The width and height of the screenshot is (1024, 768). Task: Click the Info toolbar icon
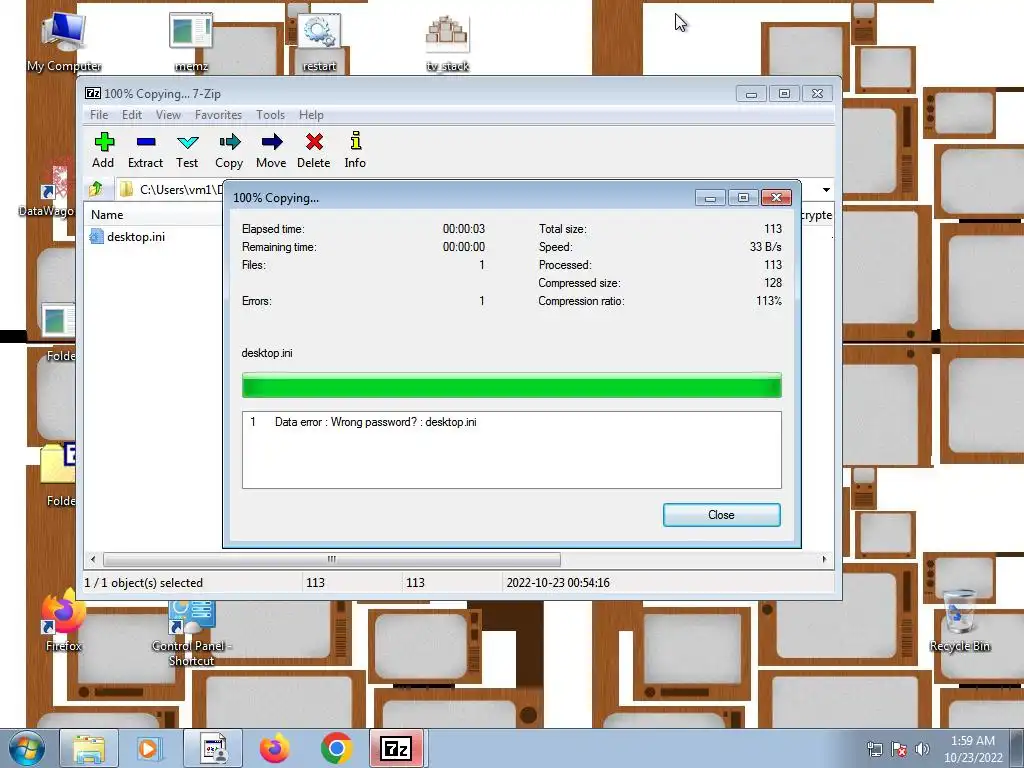tap(355, 150)
